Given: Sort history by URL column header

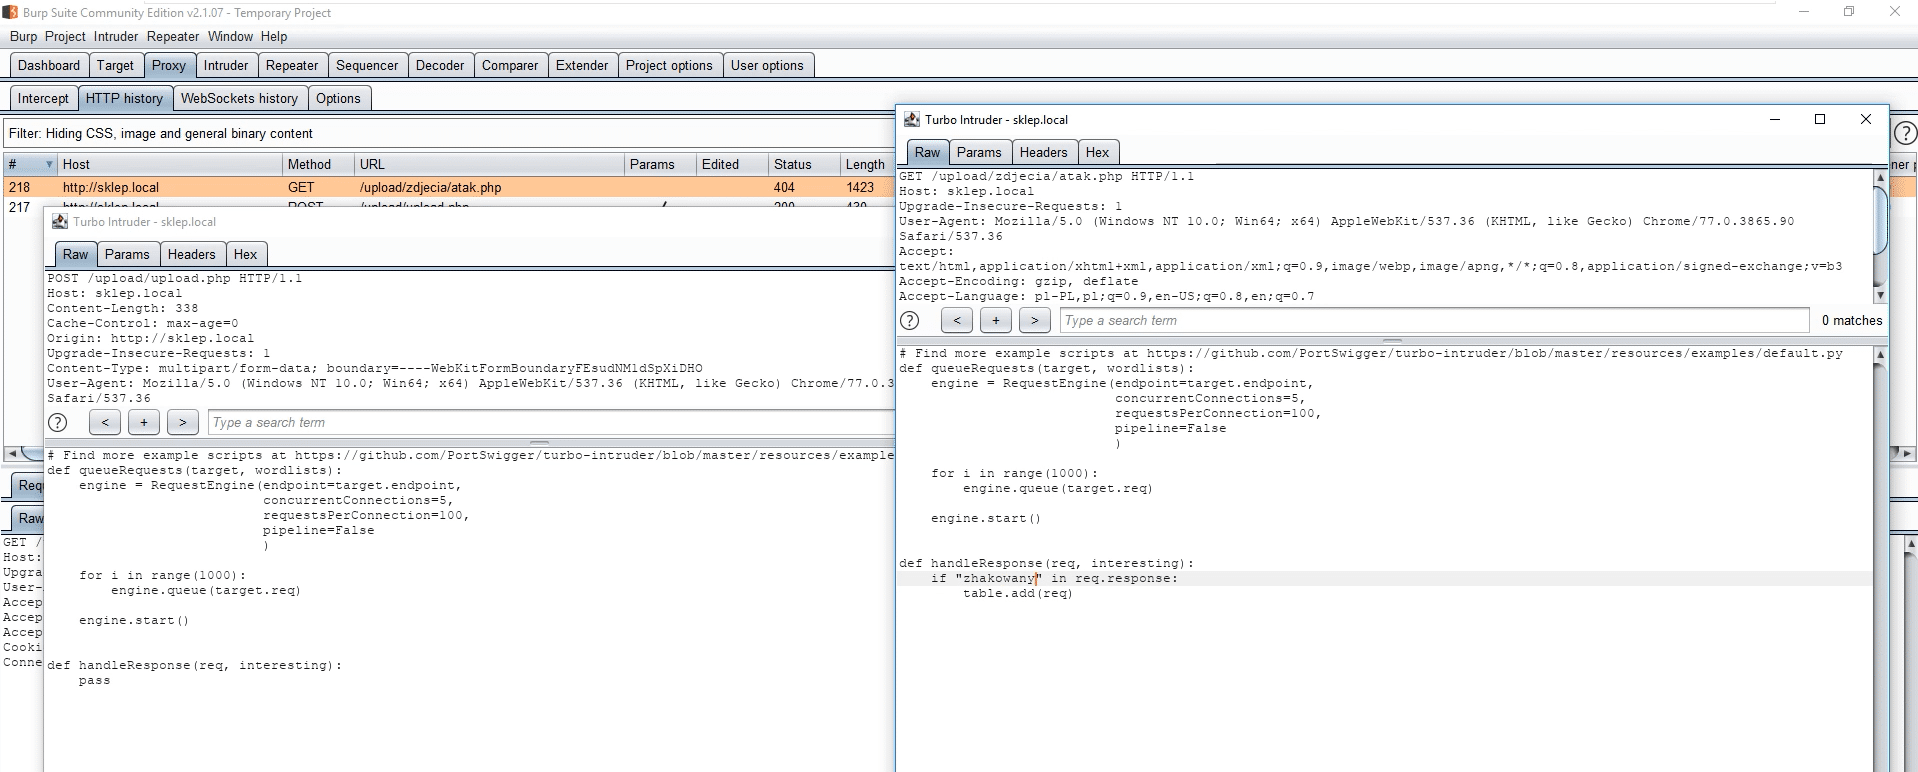Looking at the screenshot, I should [490, 164].
